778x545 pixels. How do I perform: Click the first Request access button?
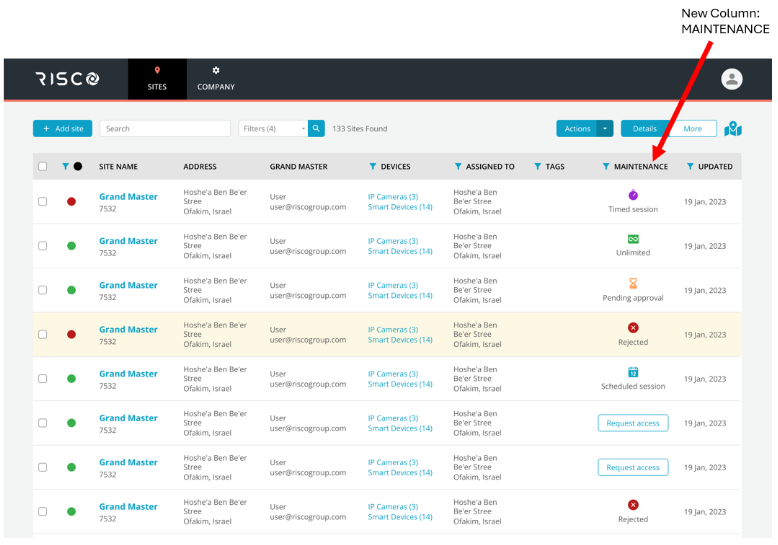pos(633,423)
